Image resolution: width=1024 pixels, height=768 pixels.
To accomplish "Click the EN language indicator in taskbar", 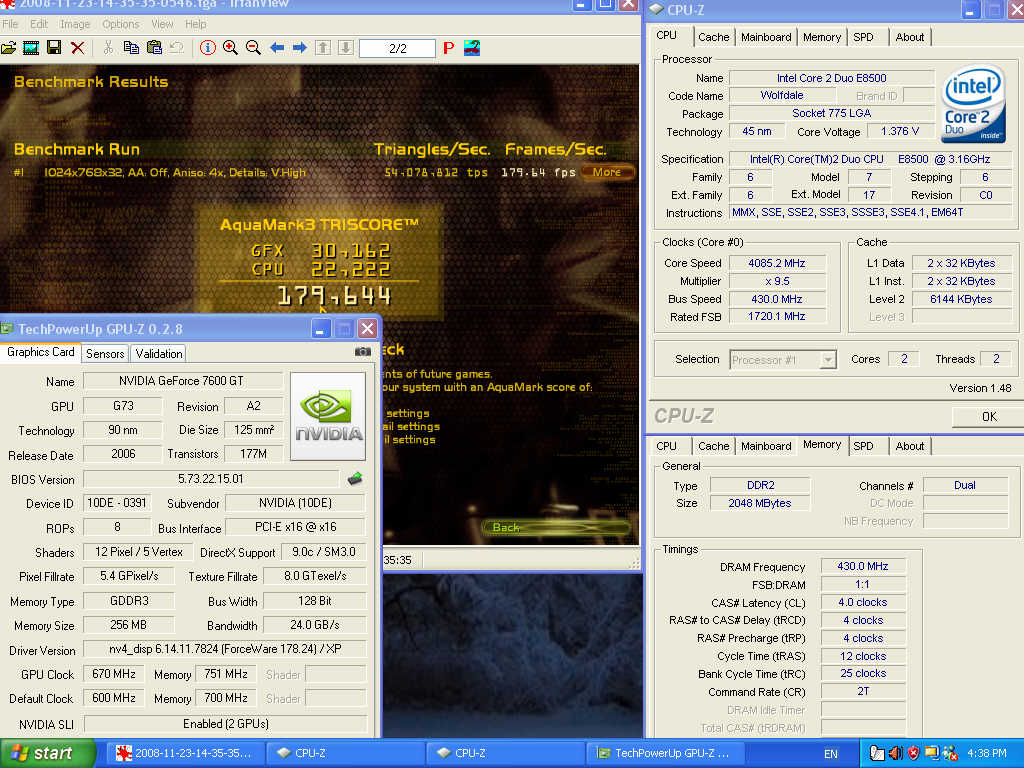I will tap(831, 754).
